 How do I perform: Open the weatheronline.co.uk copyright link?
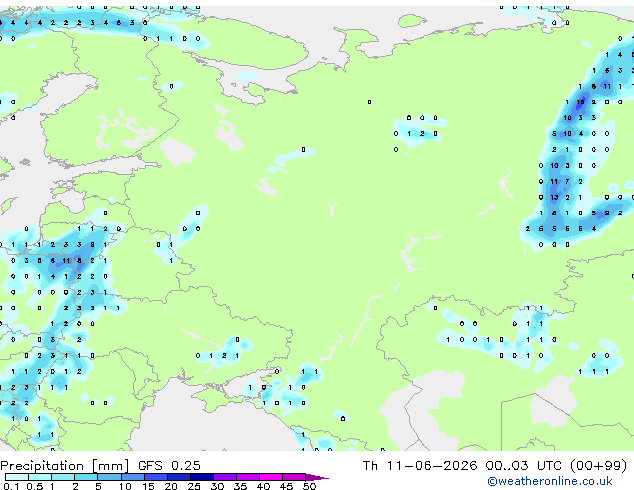tap(549, 481)
